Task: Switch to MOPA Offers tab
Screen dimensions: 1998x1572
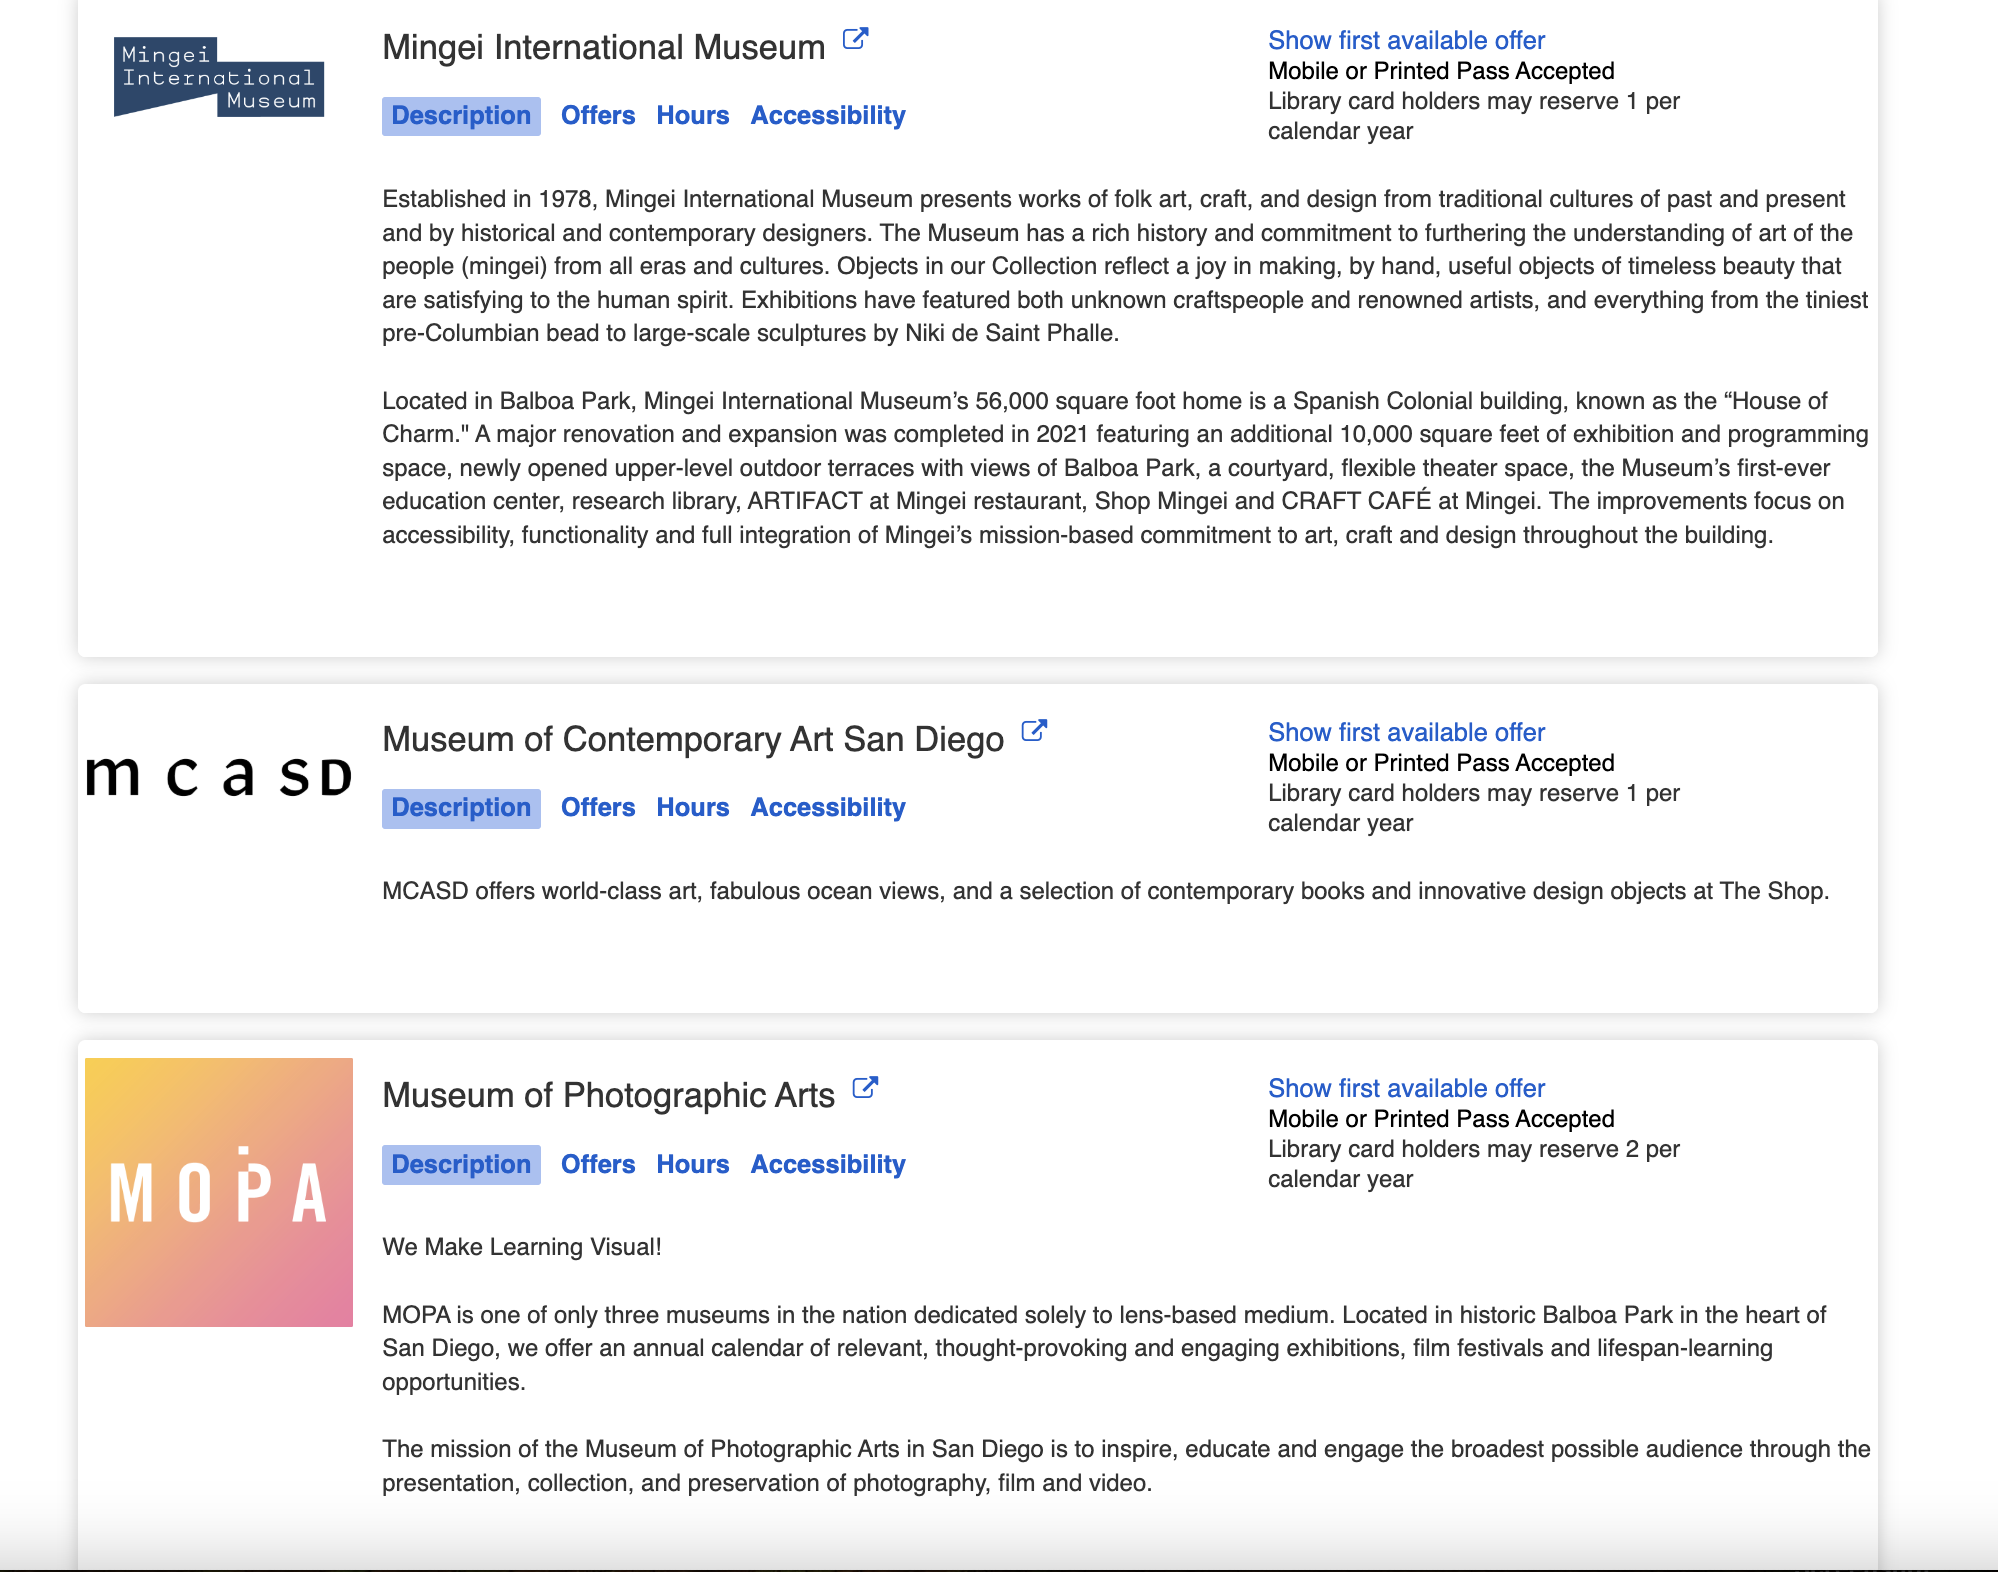Action: (598, 1165)
